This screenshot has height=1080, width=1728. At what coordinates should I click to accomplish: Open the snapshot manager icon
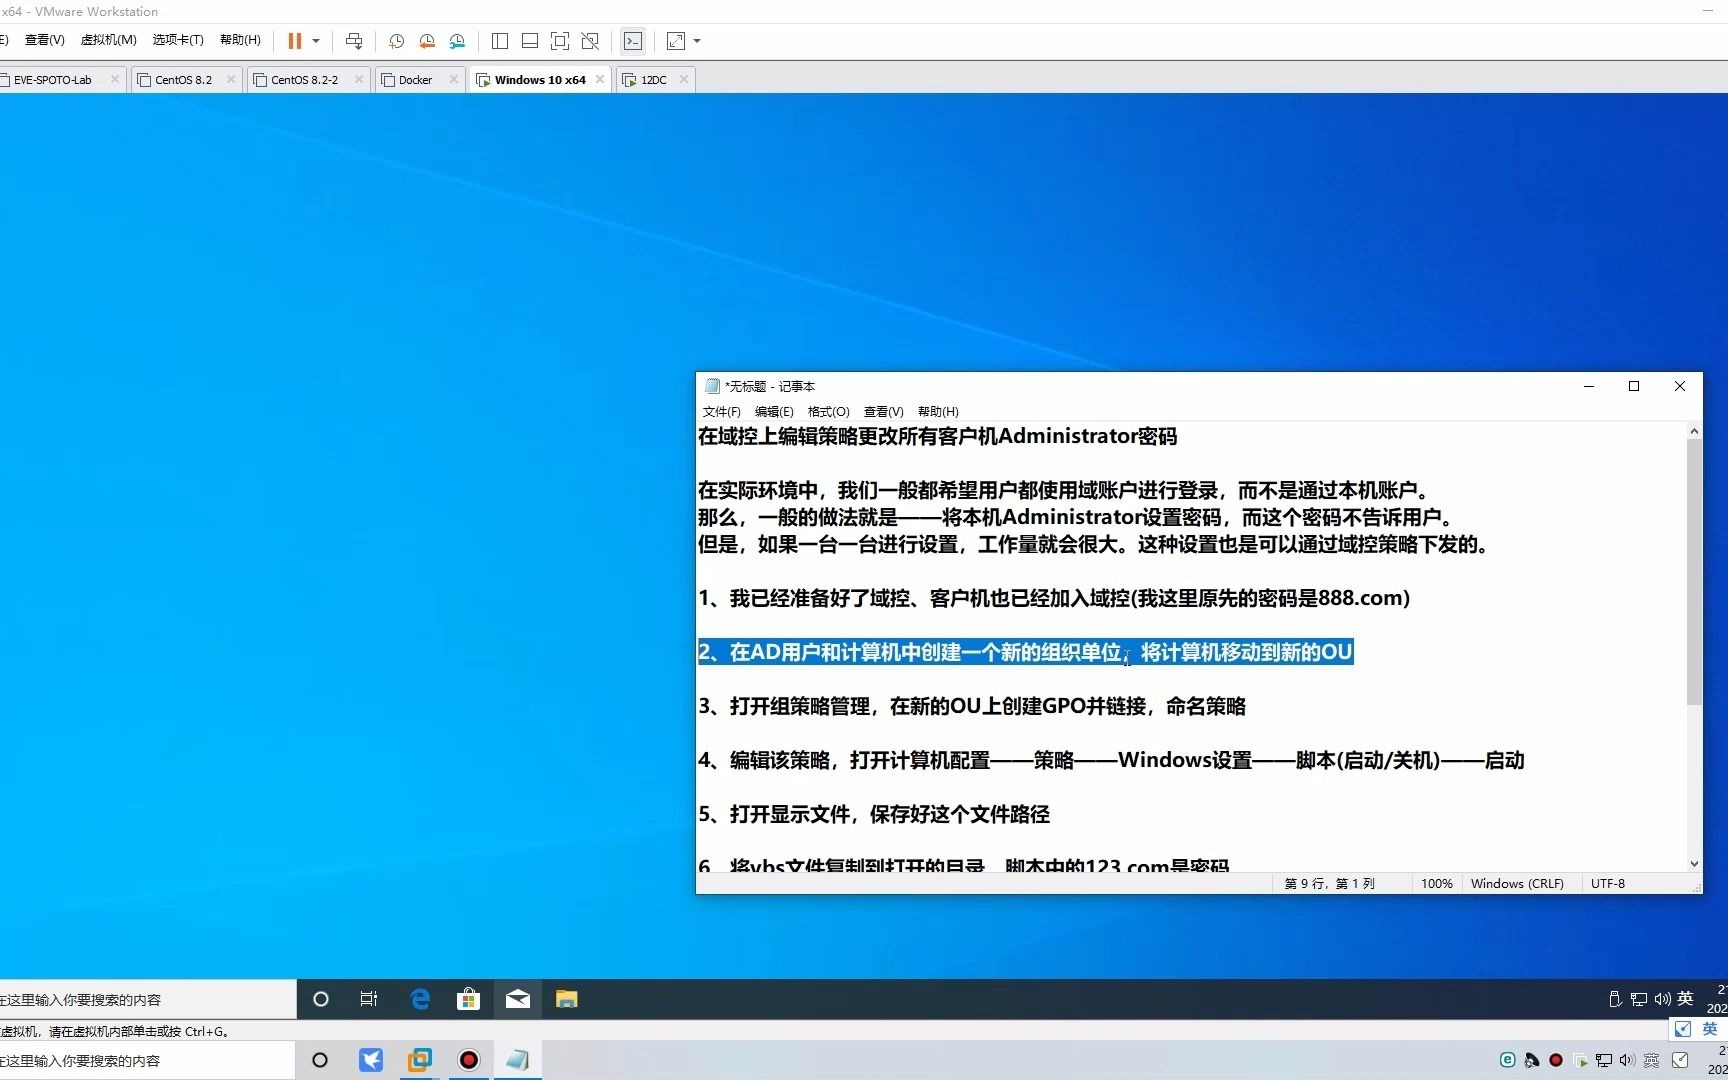click(x=457, y=41)
